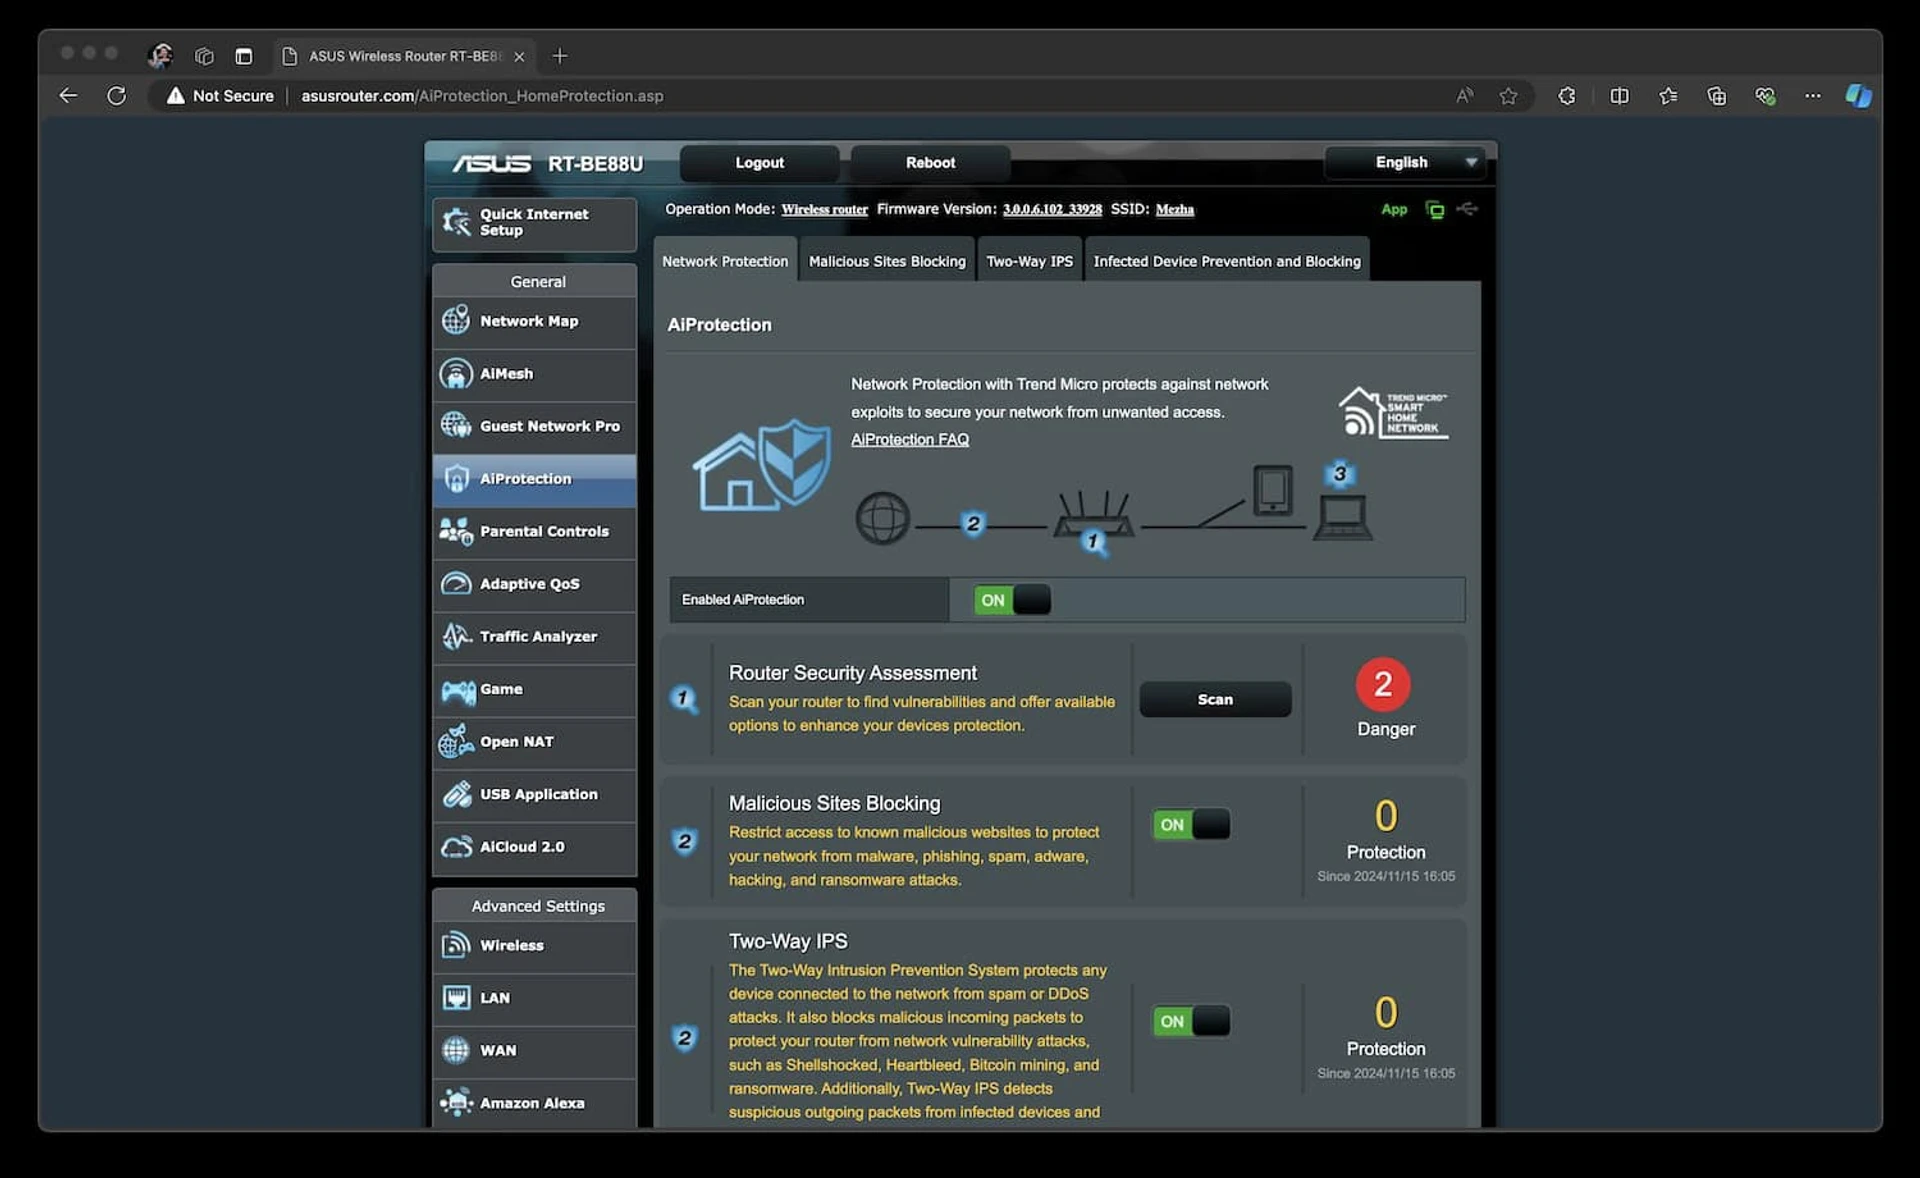
Task: Switch to Two-Way IPS tab
Action: (1029, 261)
